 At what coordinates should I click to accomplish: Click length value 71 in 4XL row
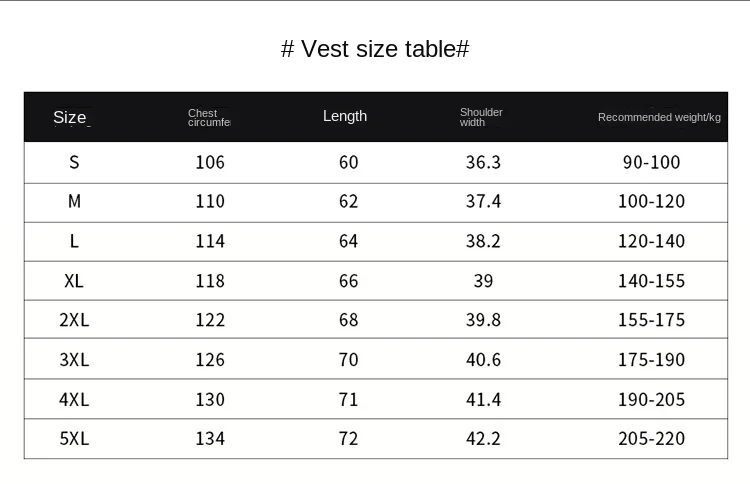(348, 399)
